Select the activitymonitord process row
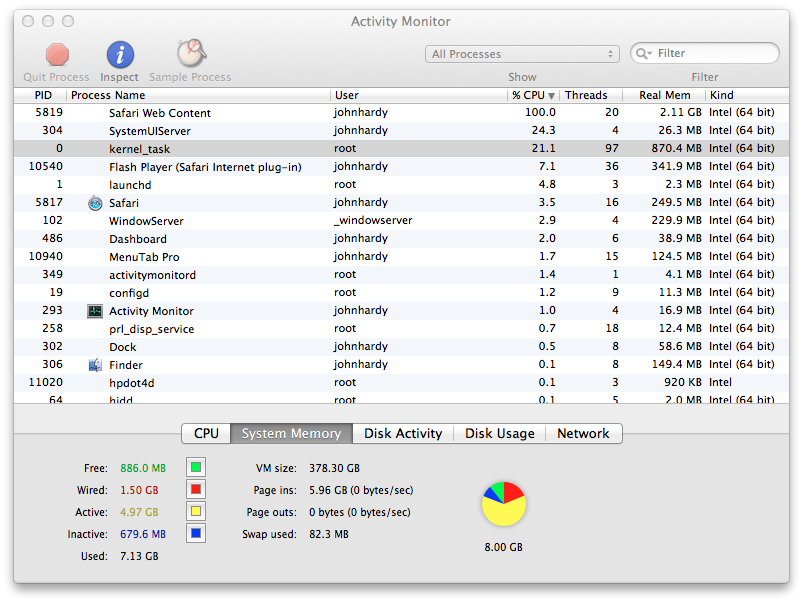 point(402,275)
